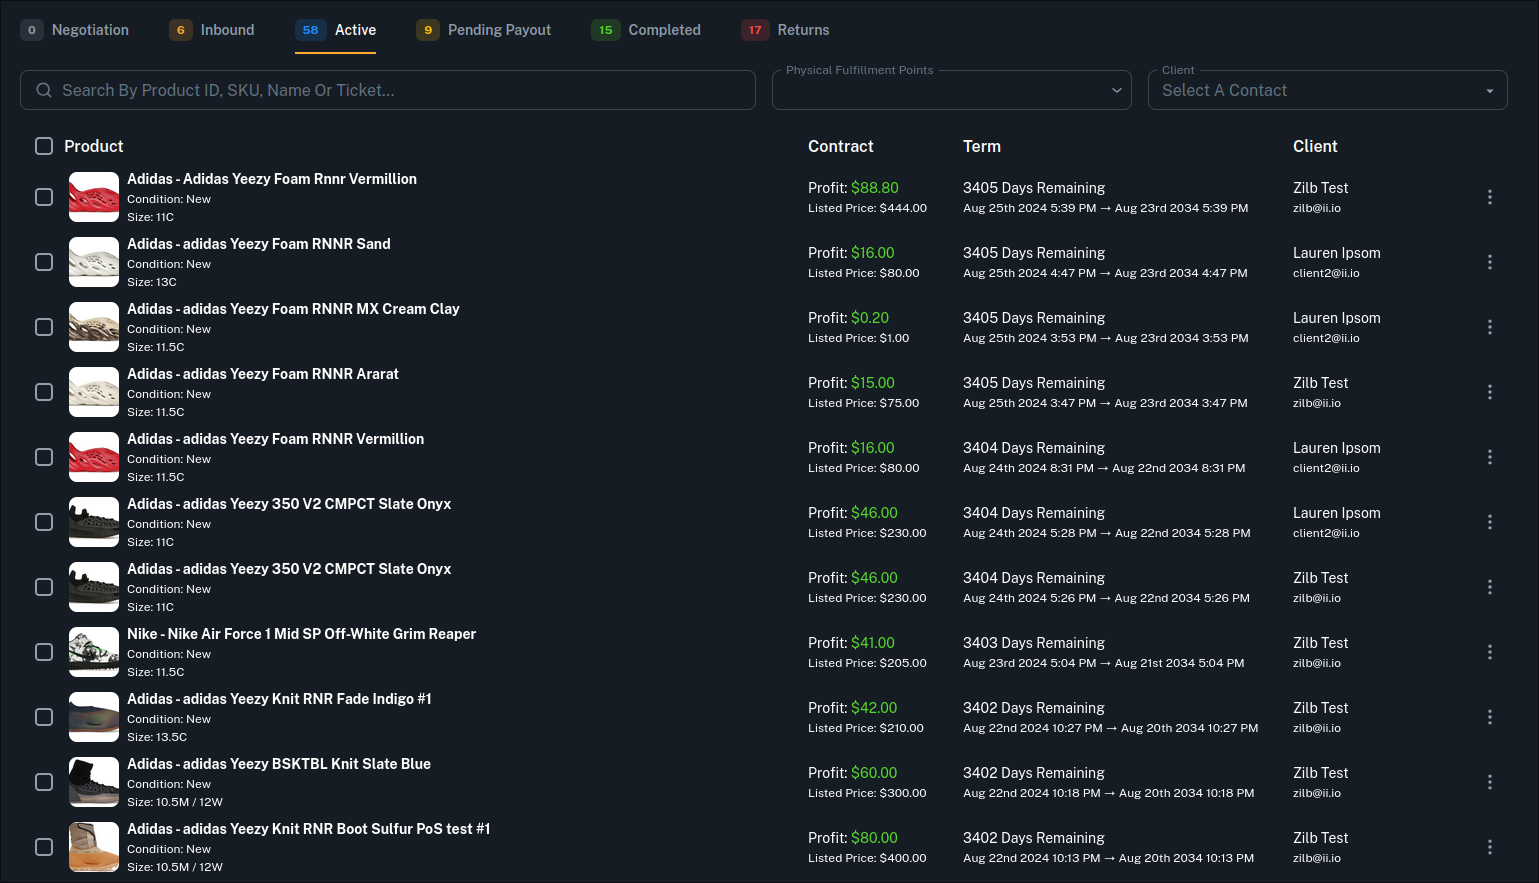The width and height of the screenshot is (1539, 883).
Task: Click the MX Cream Clay shoe thumbnail
Action: point(94,327)
